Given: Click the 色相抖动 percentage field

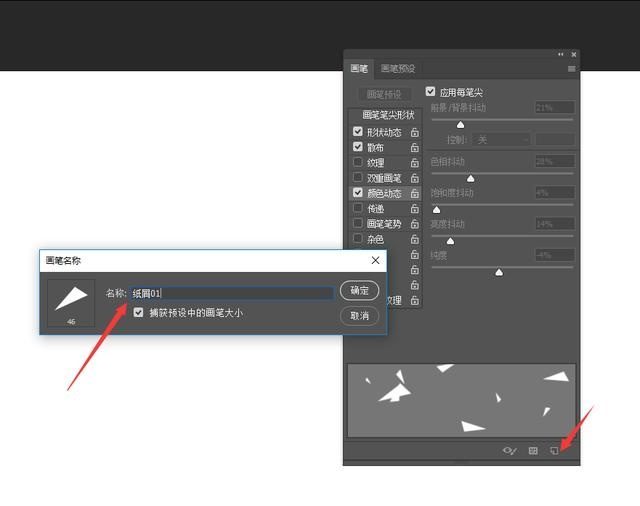Looking at the screenshot, I should coord(555,161).
